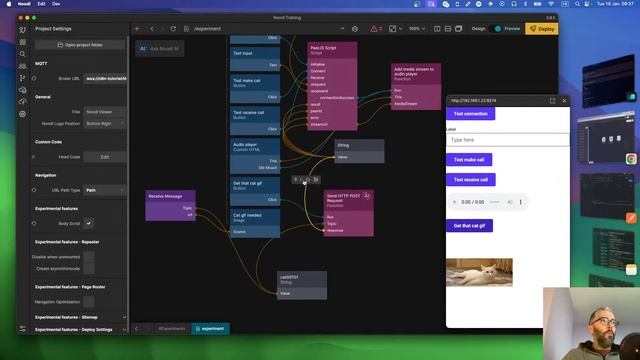The image size is (640, 360).
Task: Click the AI badge on Send HTTP POST node
Action: (x=367, y=196)
